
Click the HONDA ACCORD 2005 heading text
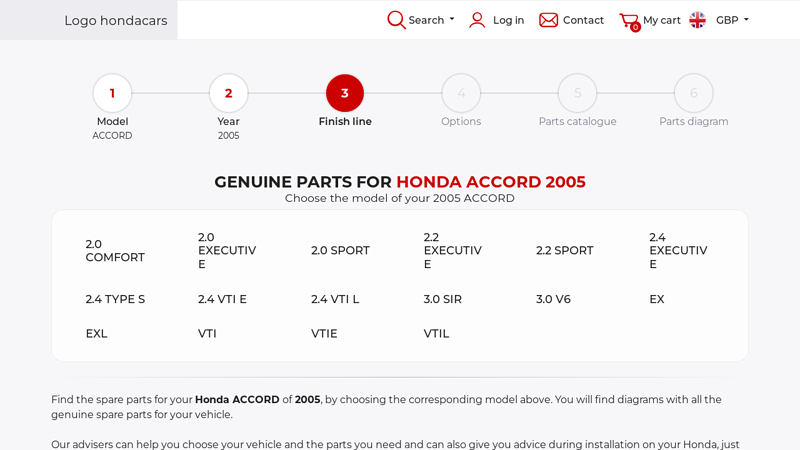tap(491, 182)
